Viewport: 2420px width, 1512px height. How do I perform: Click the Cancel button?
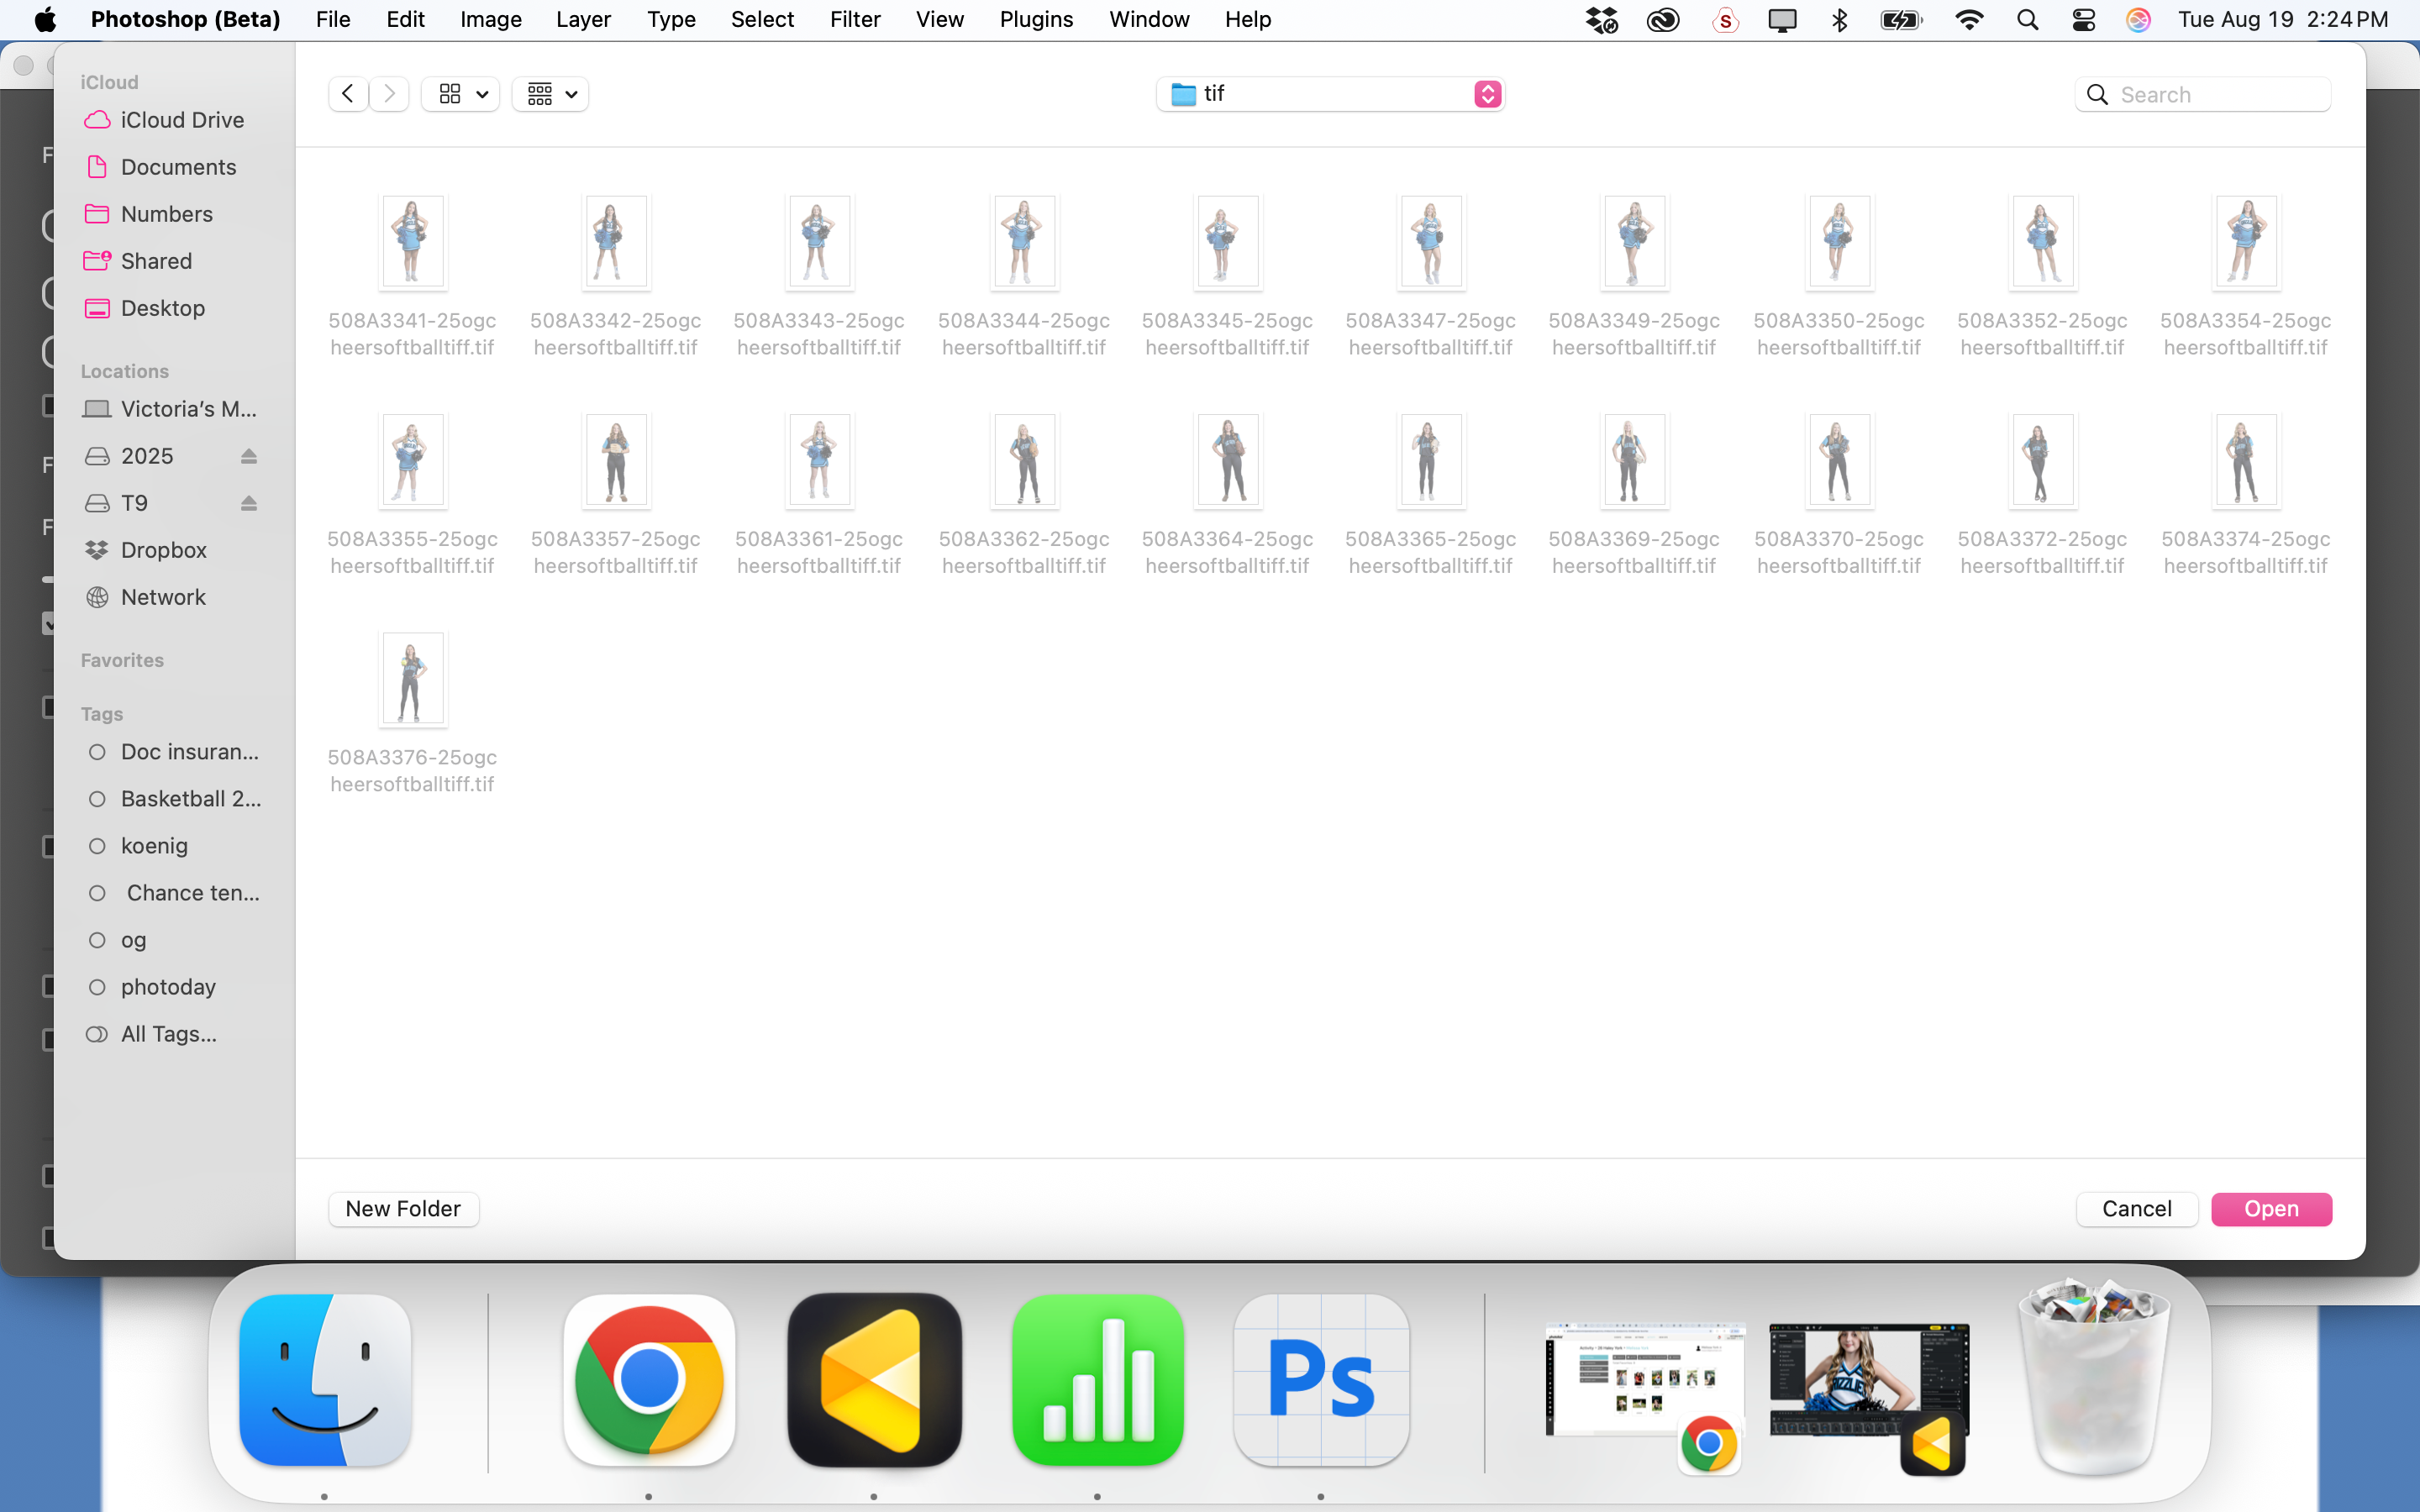pyautogui.click(x=2136, y=1209)
